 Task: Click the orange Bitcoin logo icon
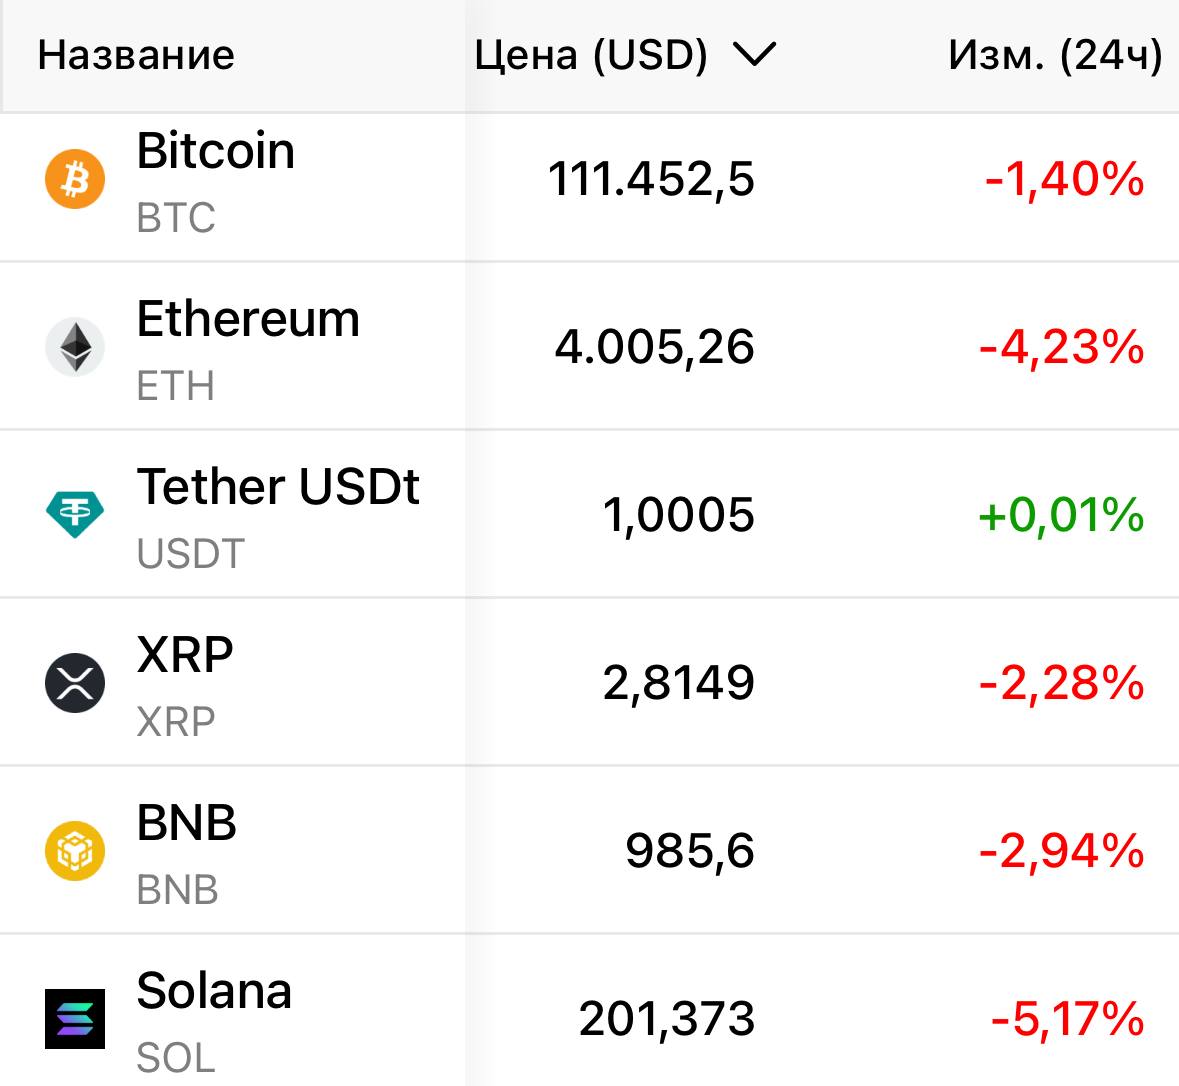(75, 180)
